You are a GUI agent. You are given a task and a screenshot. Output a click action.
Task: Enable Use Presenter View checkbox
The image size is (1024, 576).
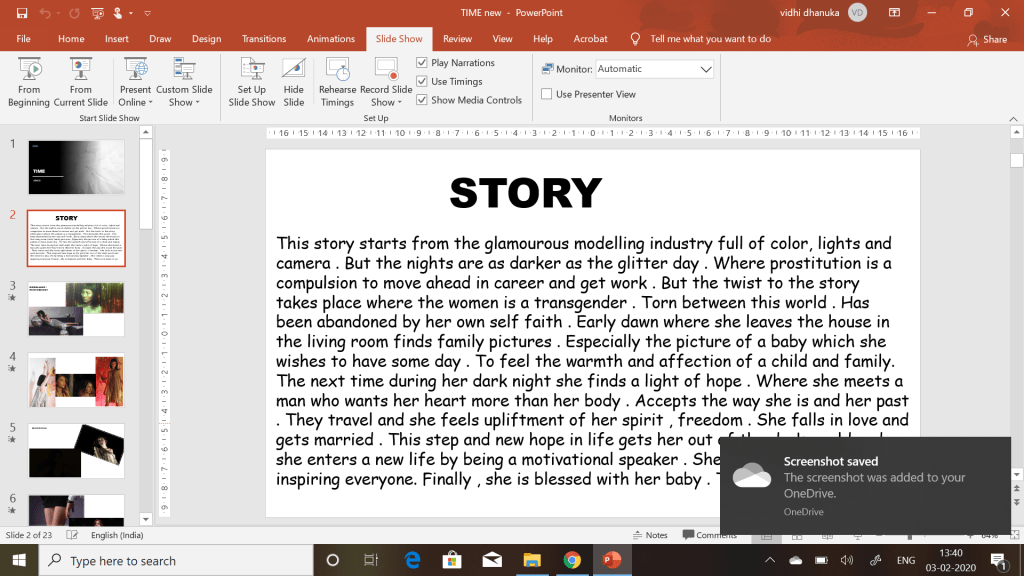tap(547, 94)
